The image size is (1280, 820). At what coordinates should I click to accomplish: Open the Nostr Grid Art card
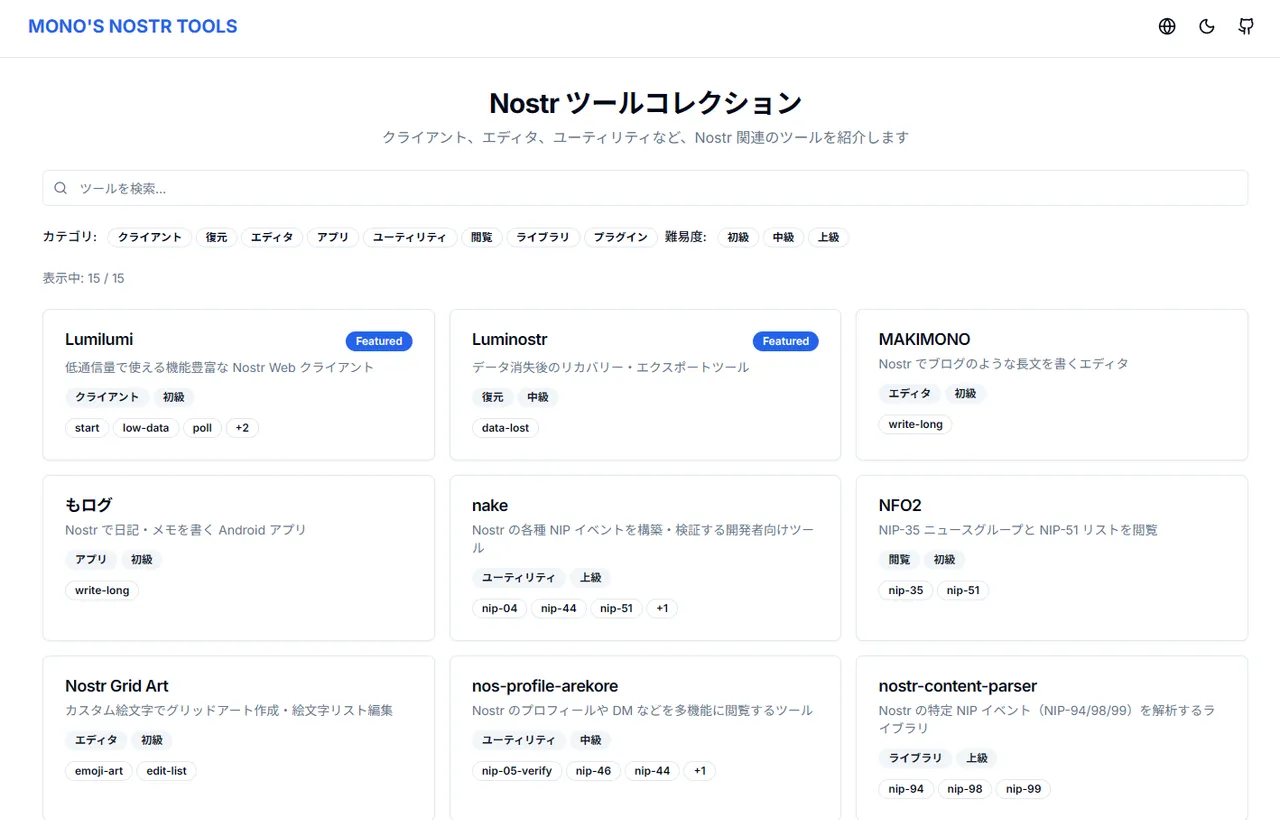click(238, 739)
